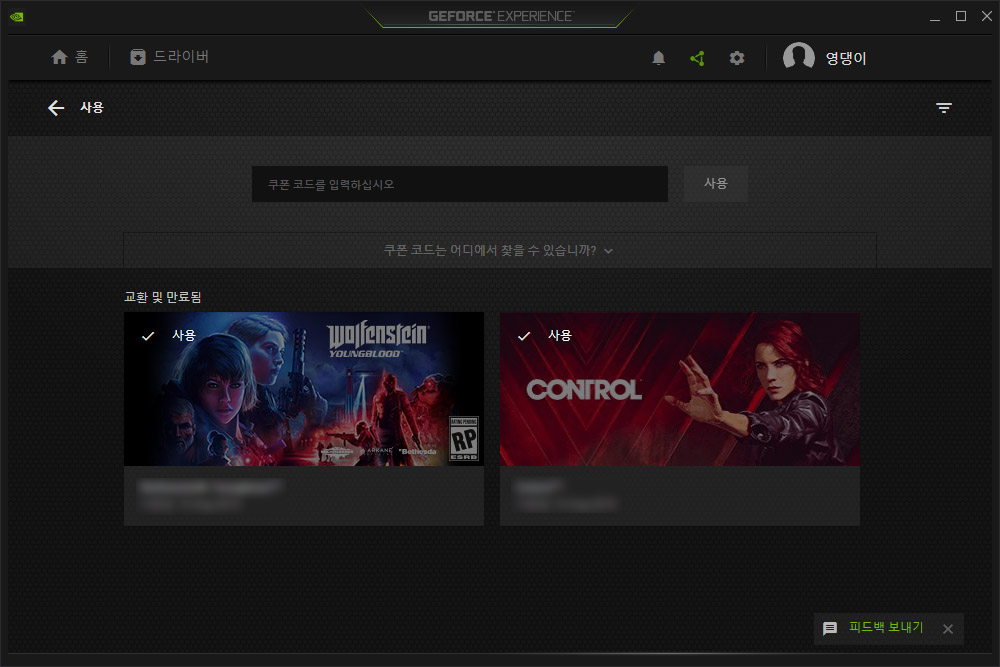
Task: Open account name 영댕이
Action: pos(846,59)
